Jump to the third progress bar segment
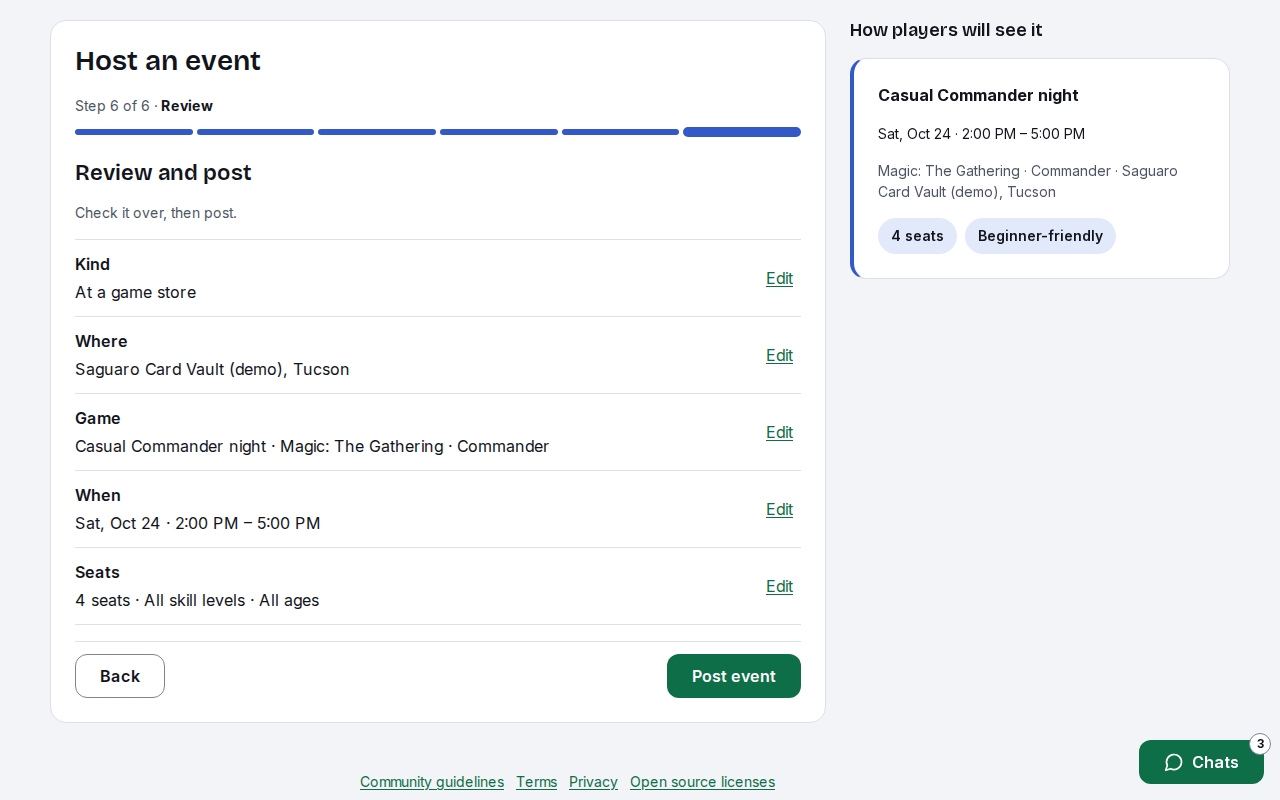This screenshot has height=800, width=1280. tap(377, 132)
